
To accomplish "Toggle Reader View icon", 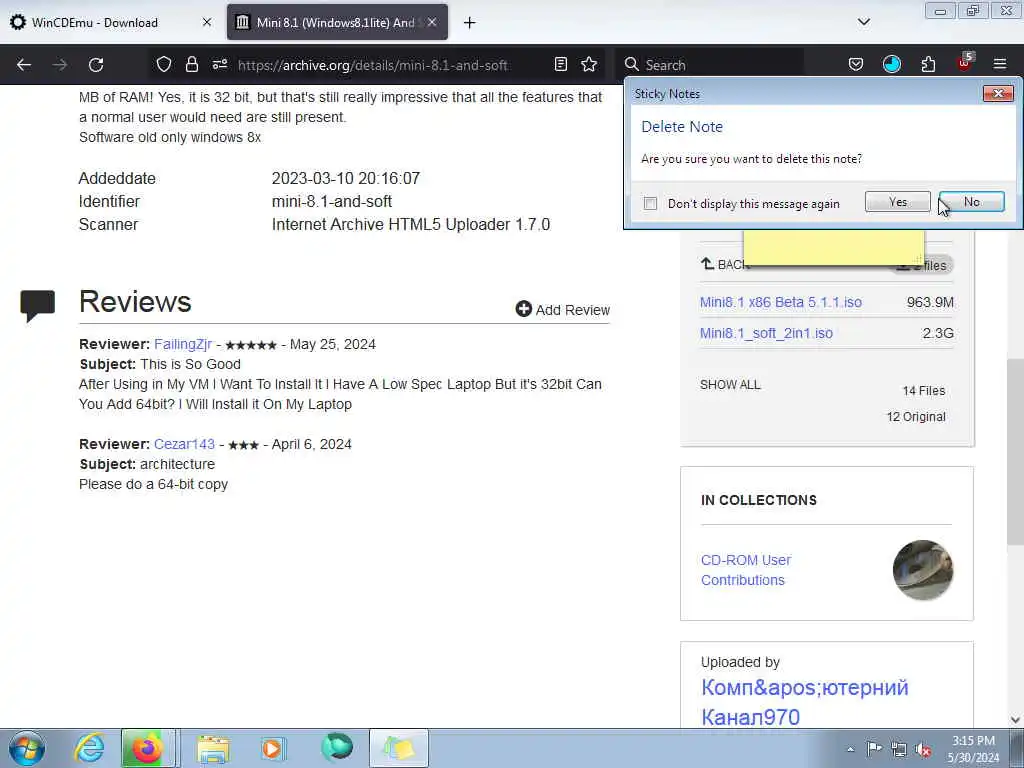I will tap(560, 64).
